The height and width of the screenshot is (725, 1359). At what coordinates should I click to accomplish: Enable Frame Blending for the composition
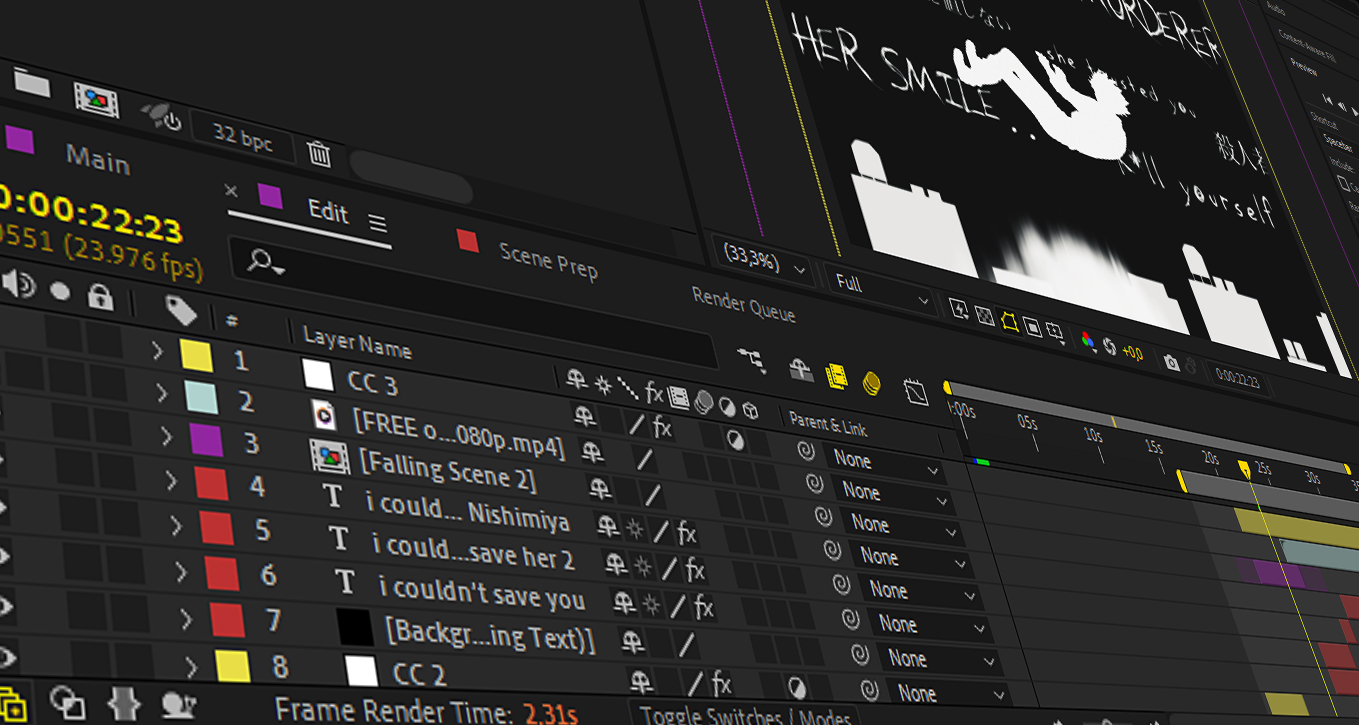click(836, 376)
